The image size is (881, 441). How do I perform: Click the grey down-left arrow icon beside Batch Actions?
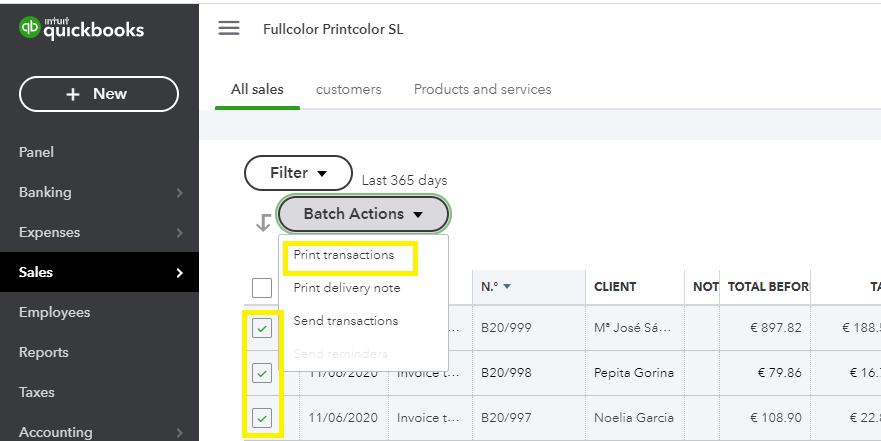click(x=263, y=223)
